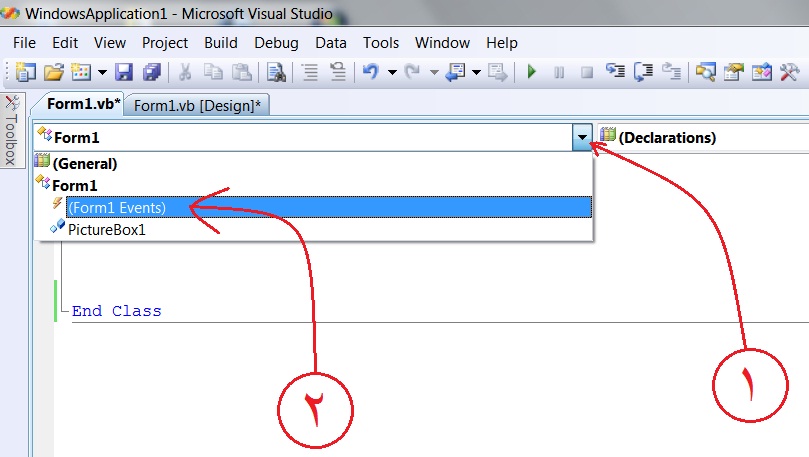
Task: Click the New Project toolbar icon
Action: click(25, 72)
